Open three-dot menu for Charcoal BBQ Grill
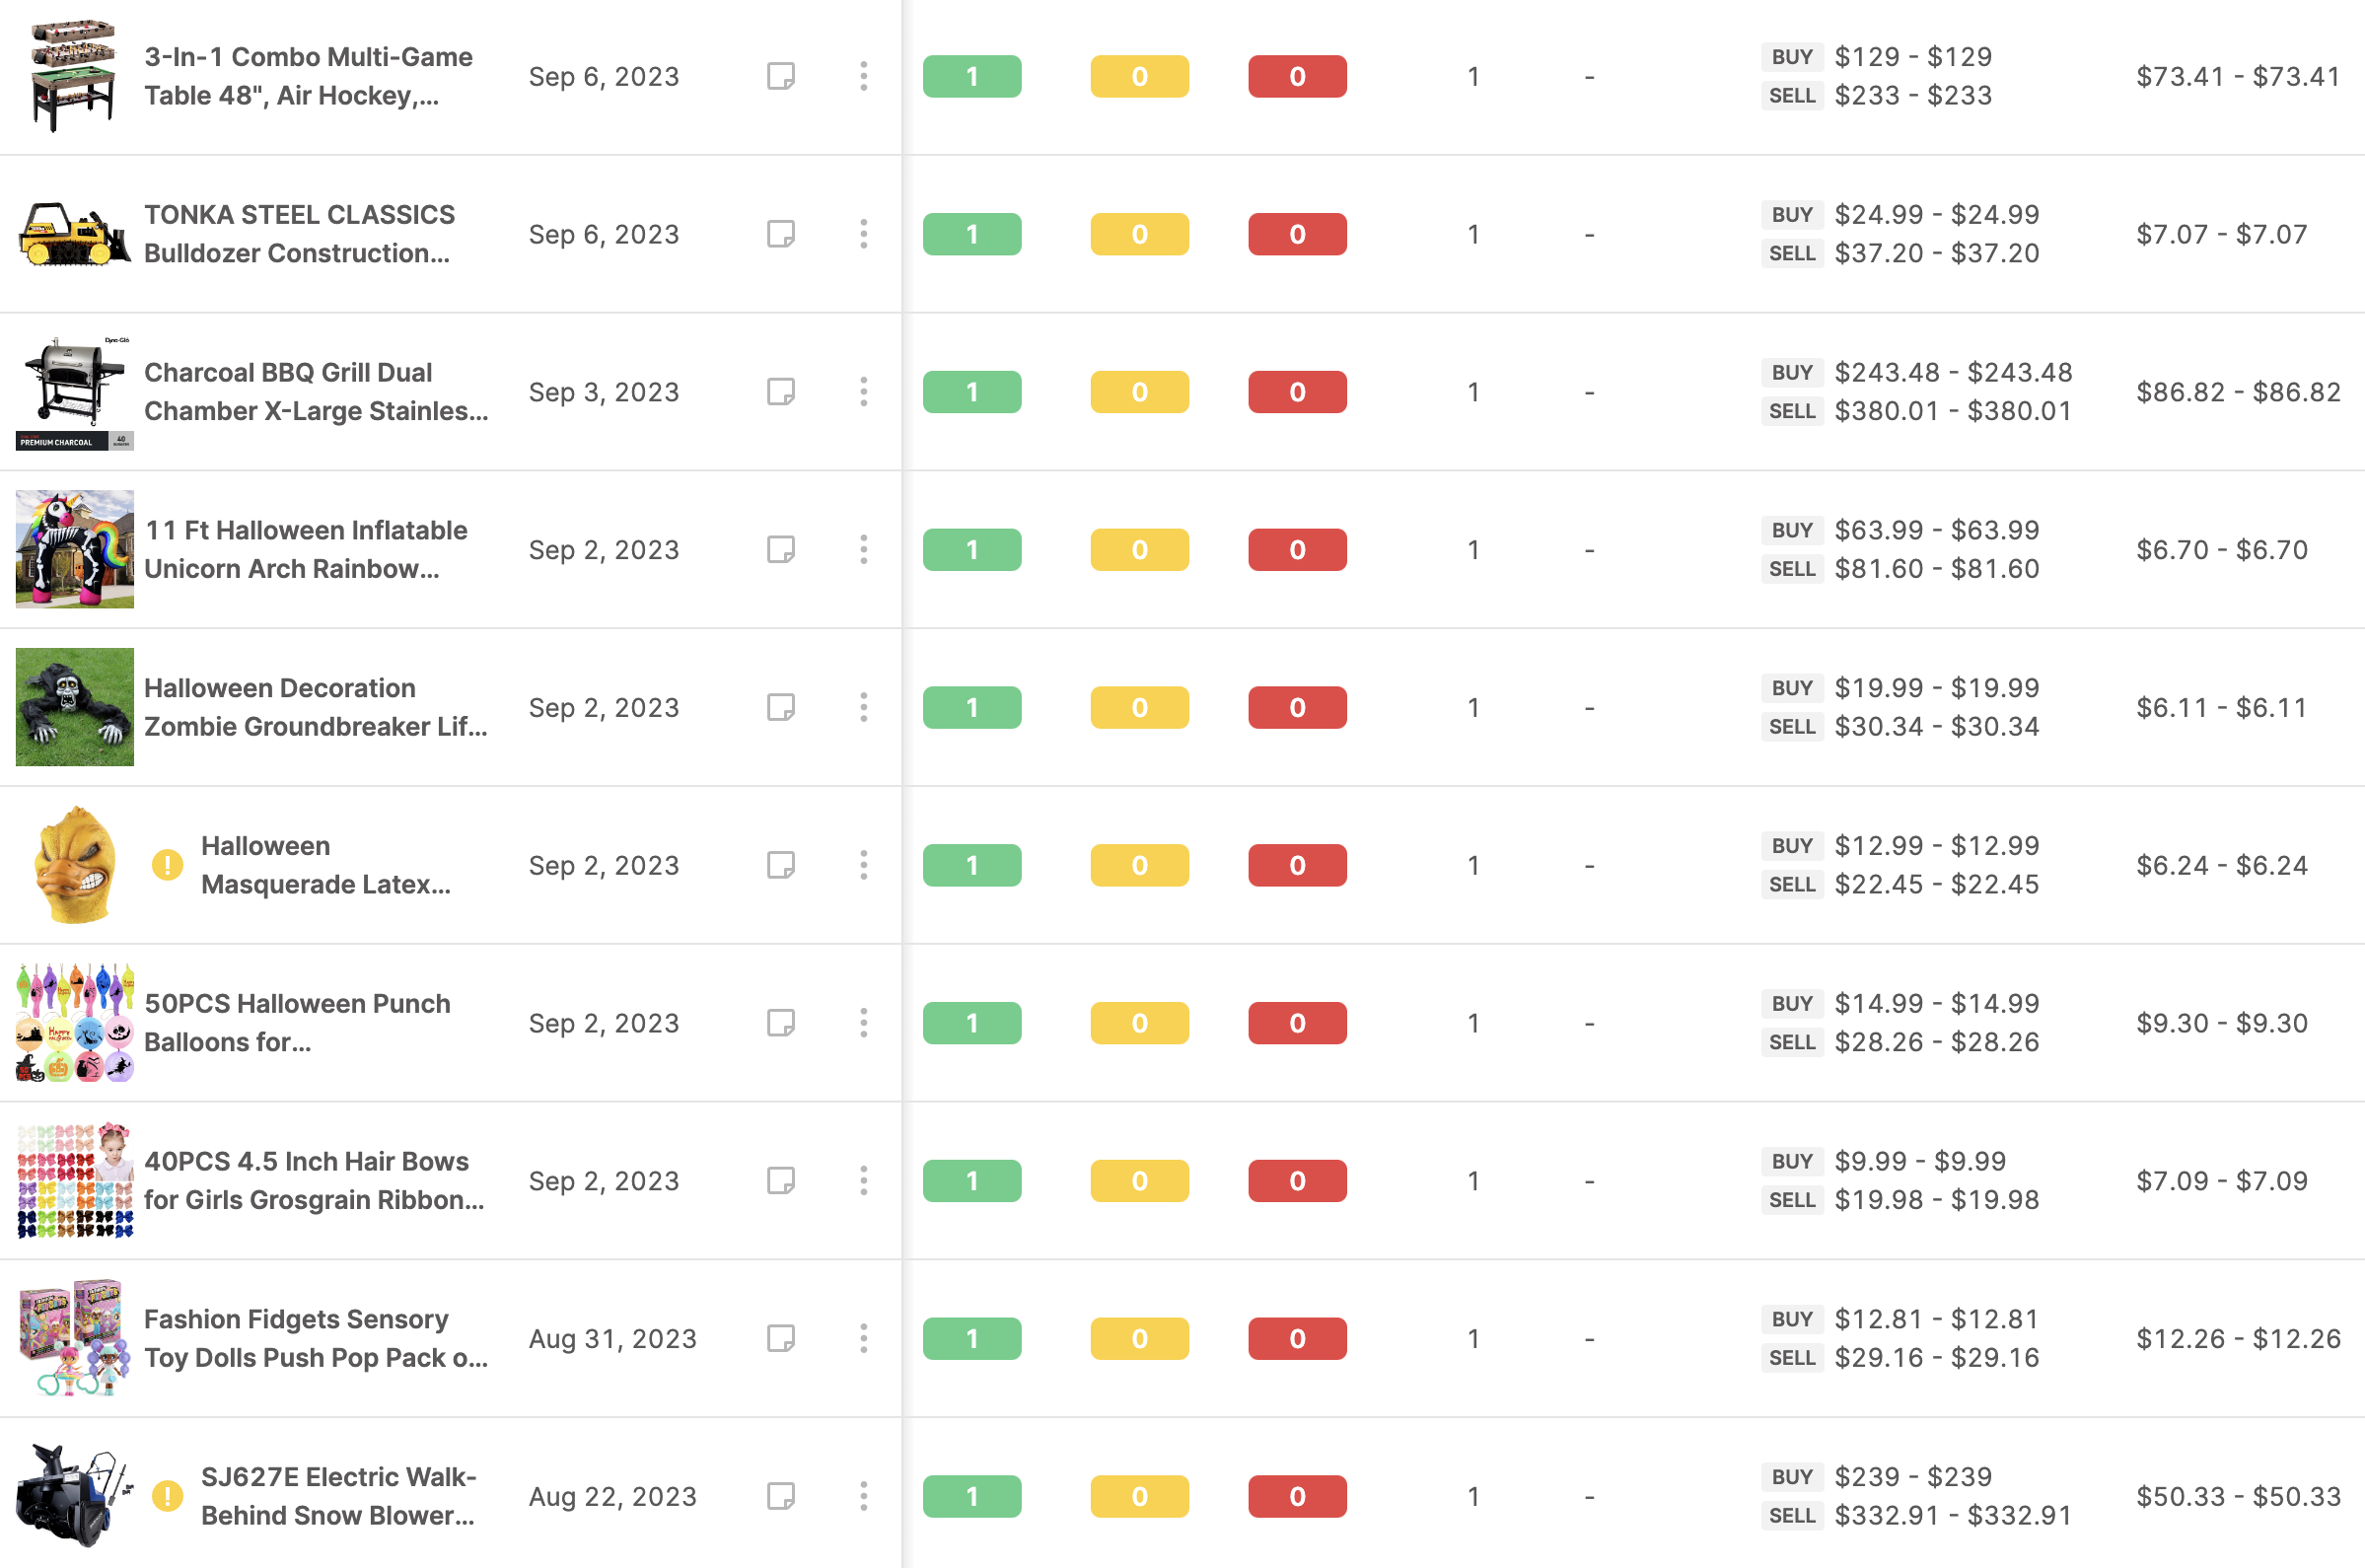 click(864, 392)
